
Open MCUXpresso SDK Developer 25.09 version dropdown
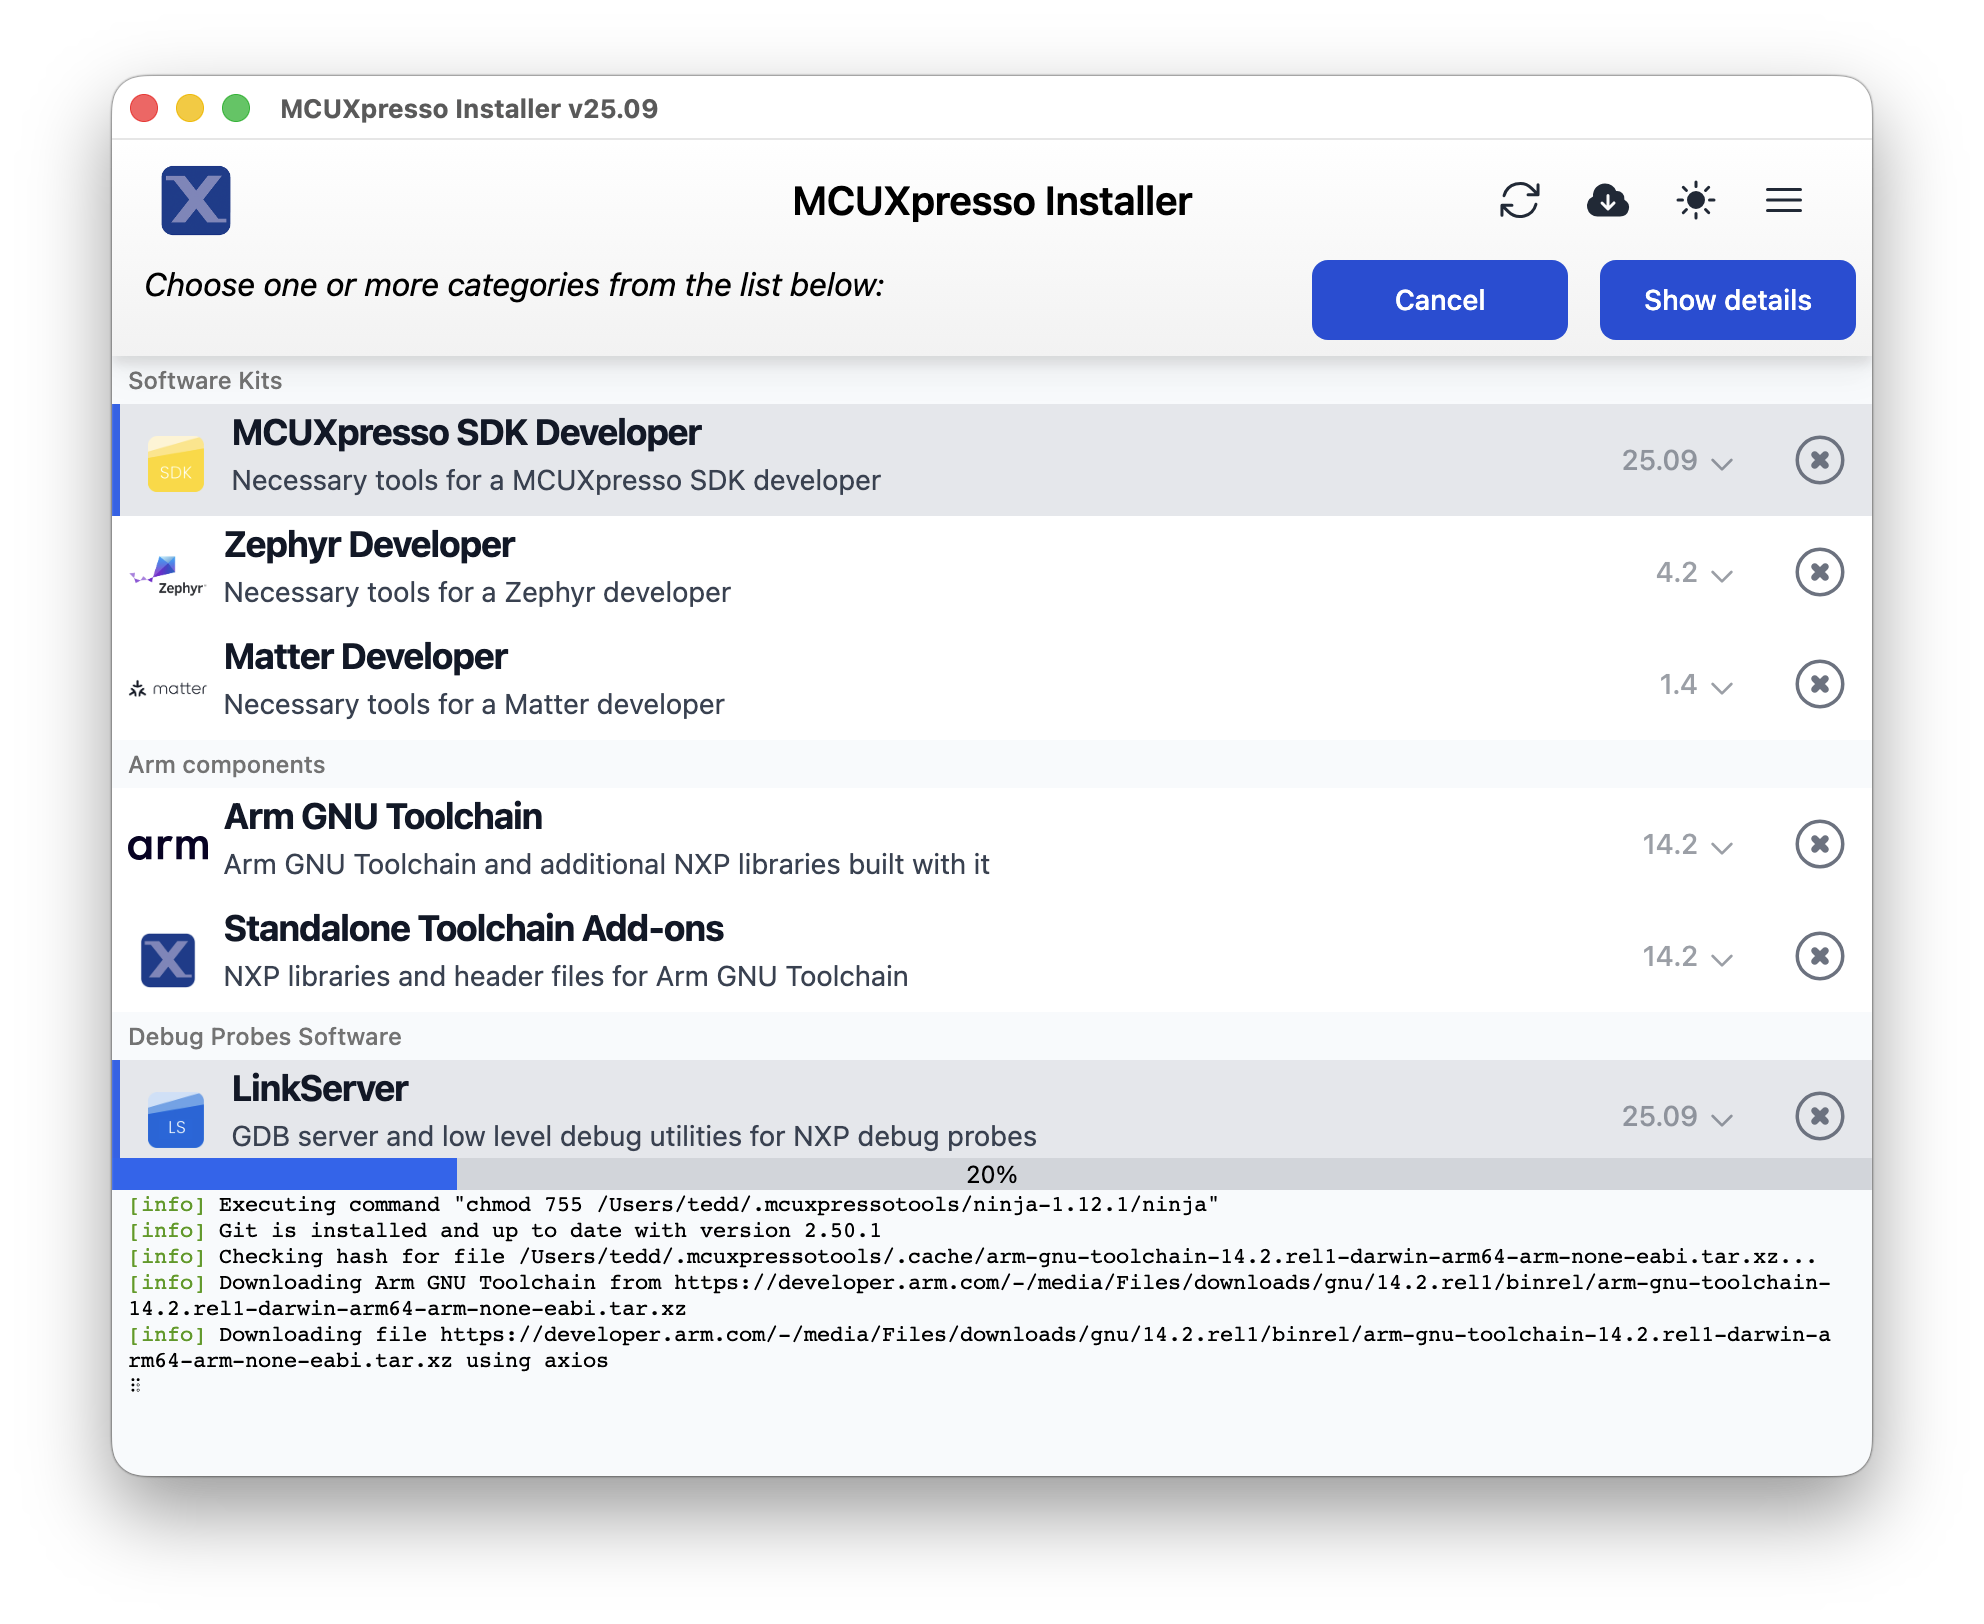pos(1677,460)
